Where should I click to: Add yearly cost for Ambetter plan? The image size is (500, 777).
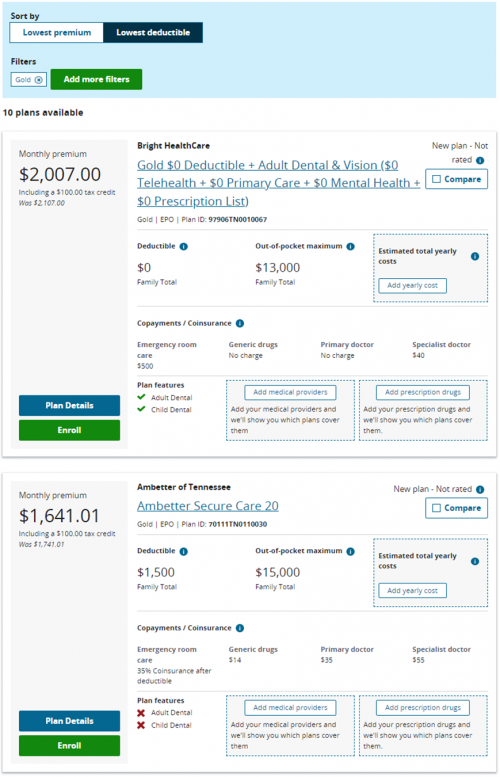tap(412, 591)
